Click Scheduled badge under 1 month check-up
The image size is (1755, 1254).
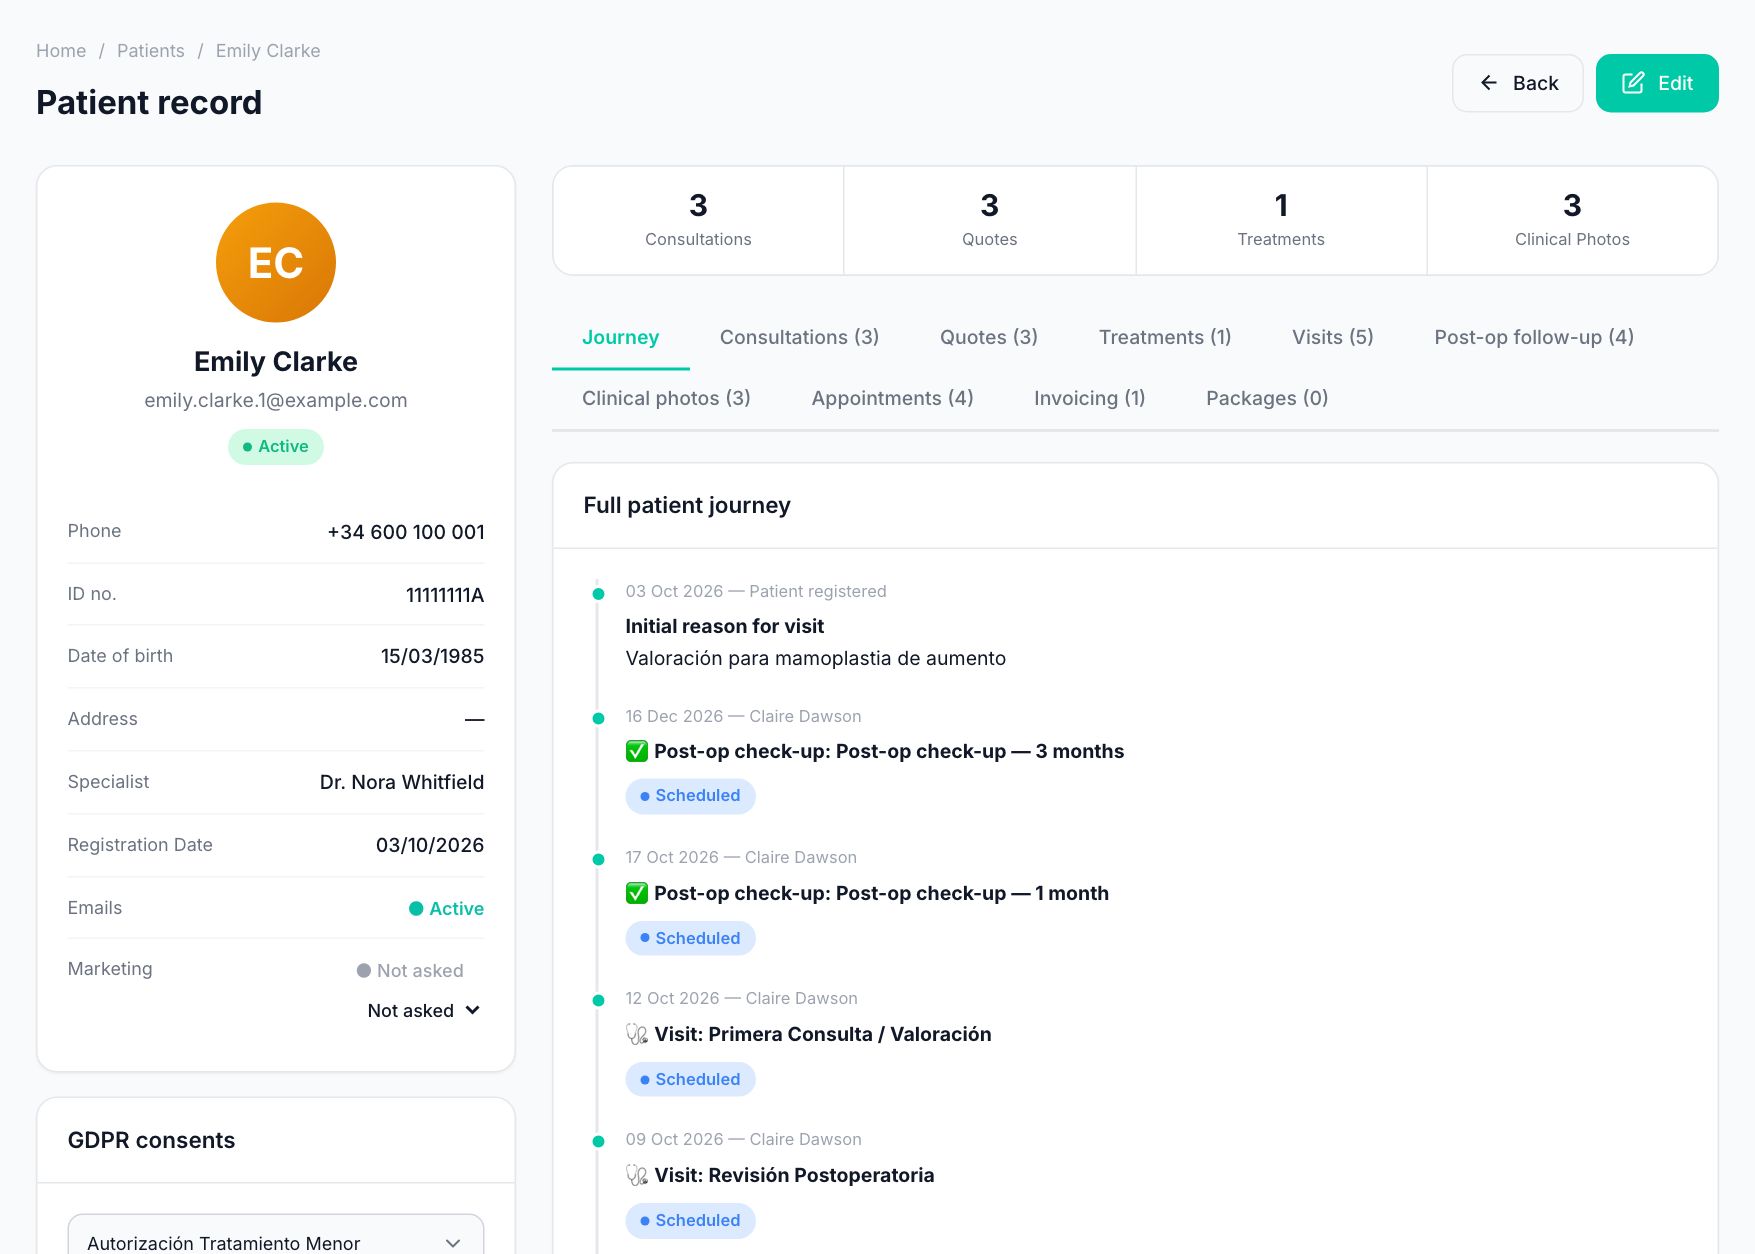click(x=690, y=938)
